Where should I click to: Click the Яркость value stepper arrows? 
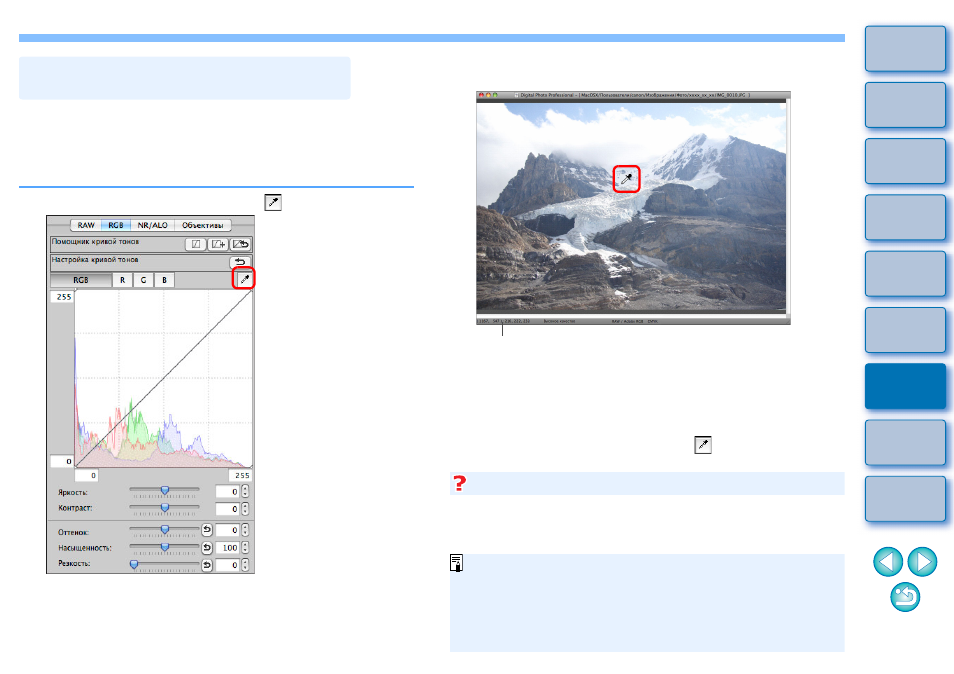click(245, 492)
